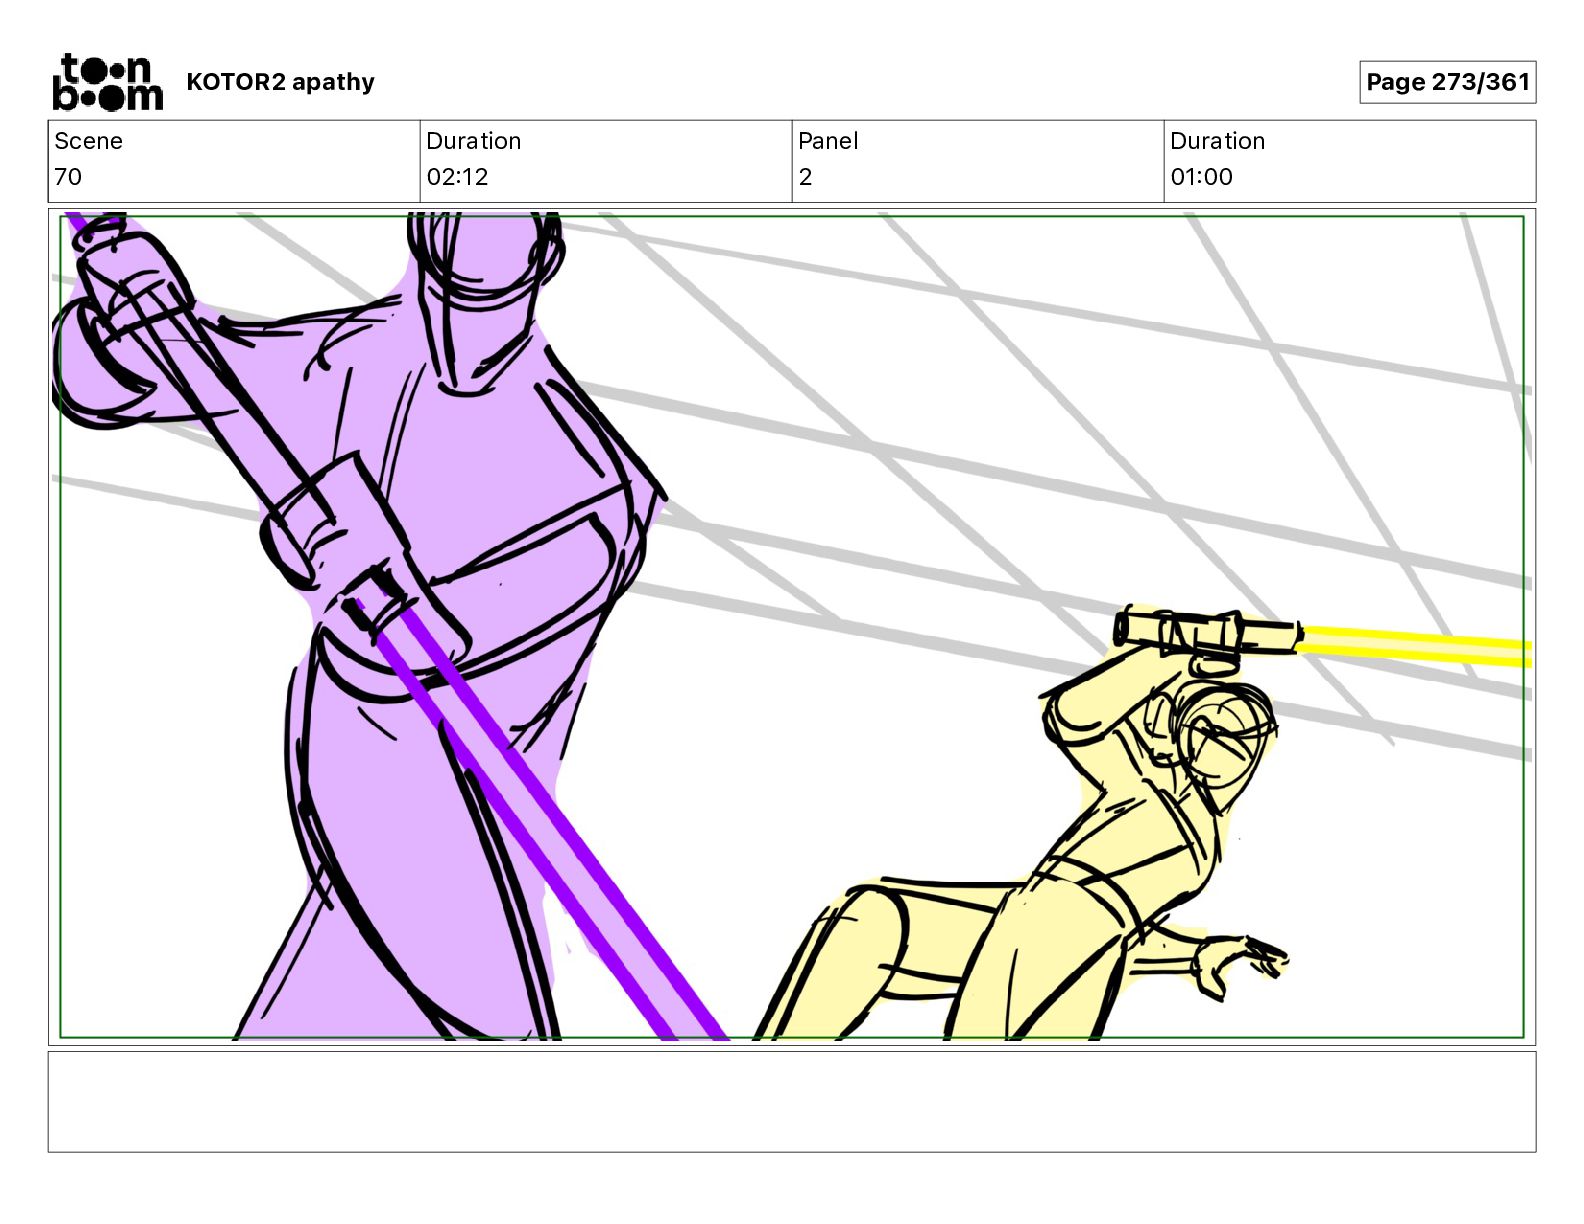Select panel number '2'
Viewport: 1584px width, 1224px height.
click(x=805, y=177)
